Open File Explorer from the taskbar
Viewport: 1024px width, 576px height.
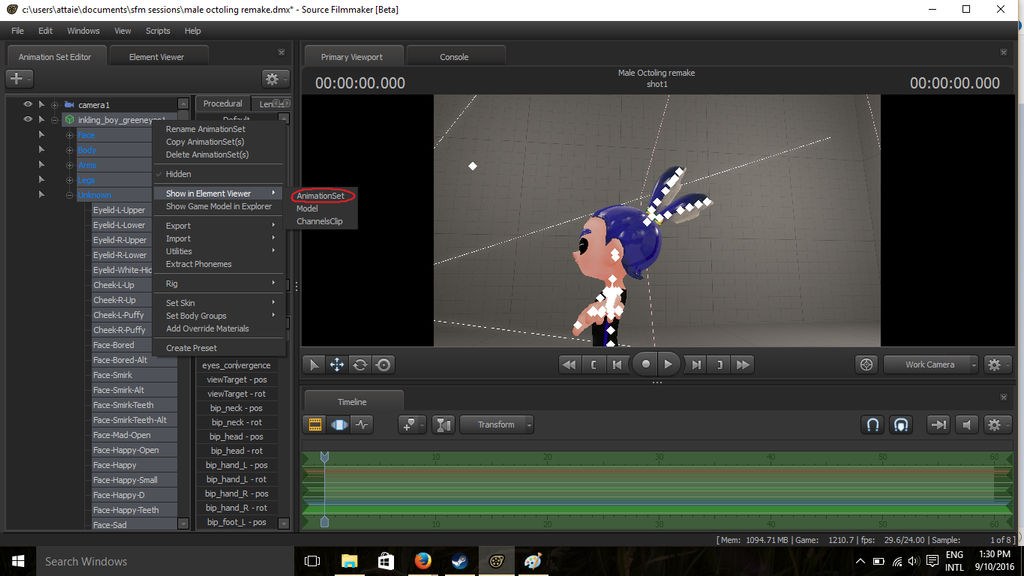pos(349,561)
